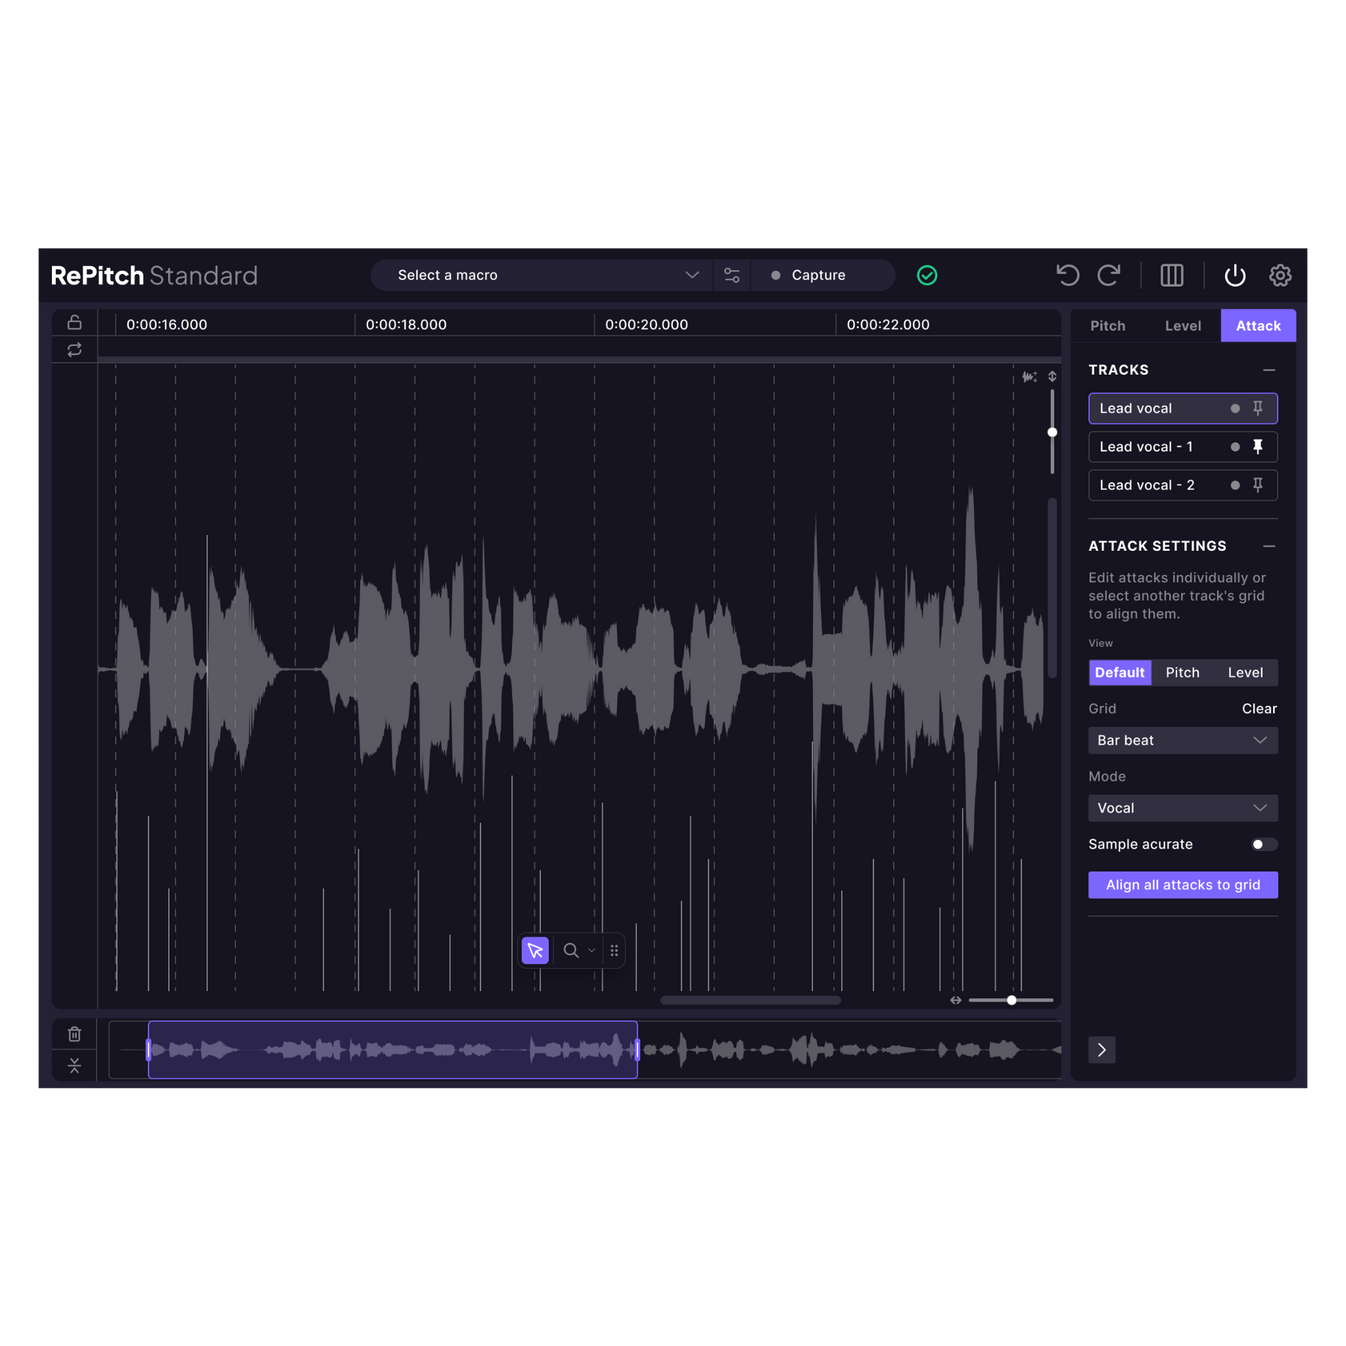Open the plugin settings gear
The height and width of the screenshot is (1346, 1346).
[1280, 275]
